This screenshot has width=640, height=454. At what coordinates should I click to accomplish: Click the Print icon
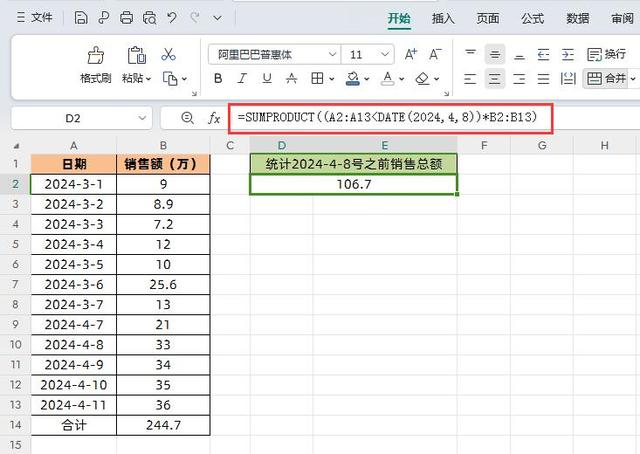click(x=126, y=18)
